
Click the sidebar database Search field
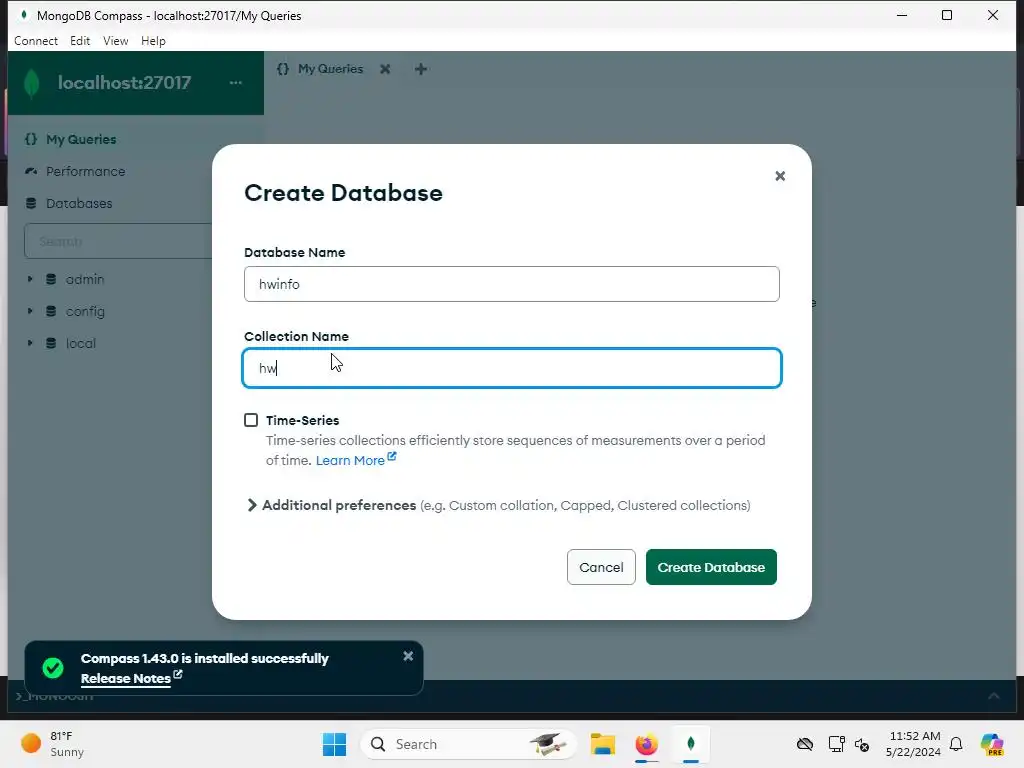tap(119, 241)
